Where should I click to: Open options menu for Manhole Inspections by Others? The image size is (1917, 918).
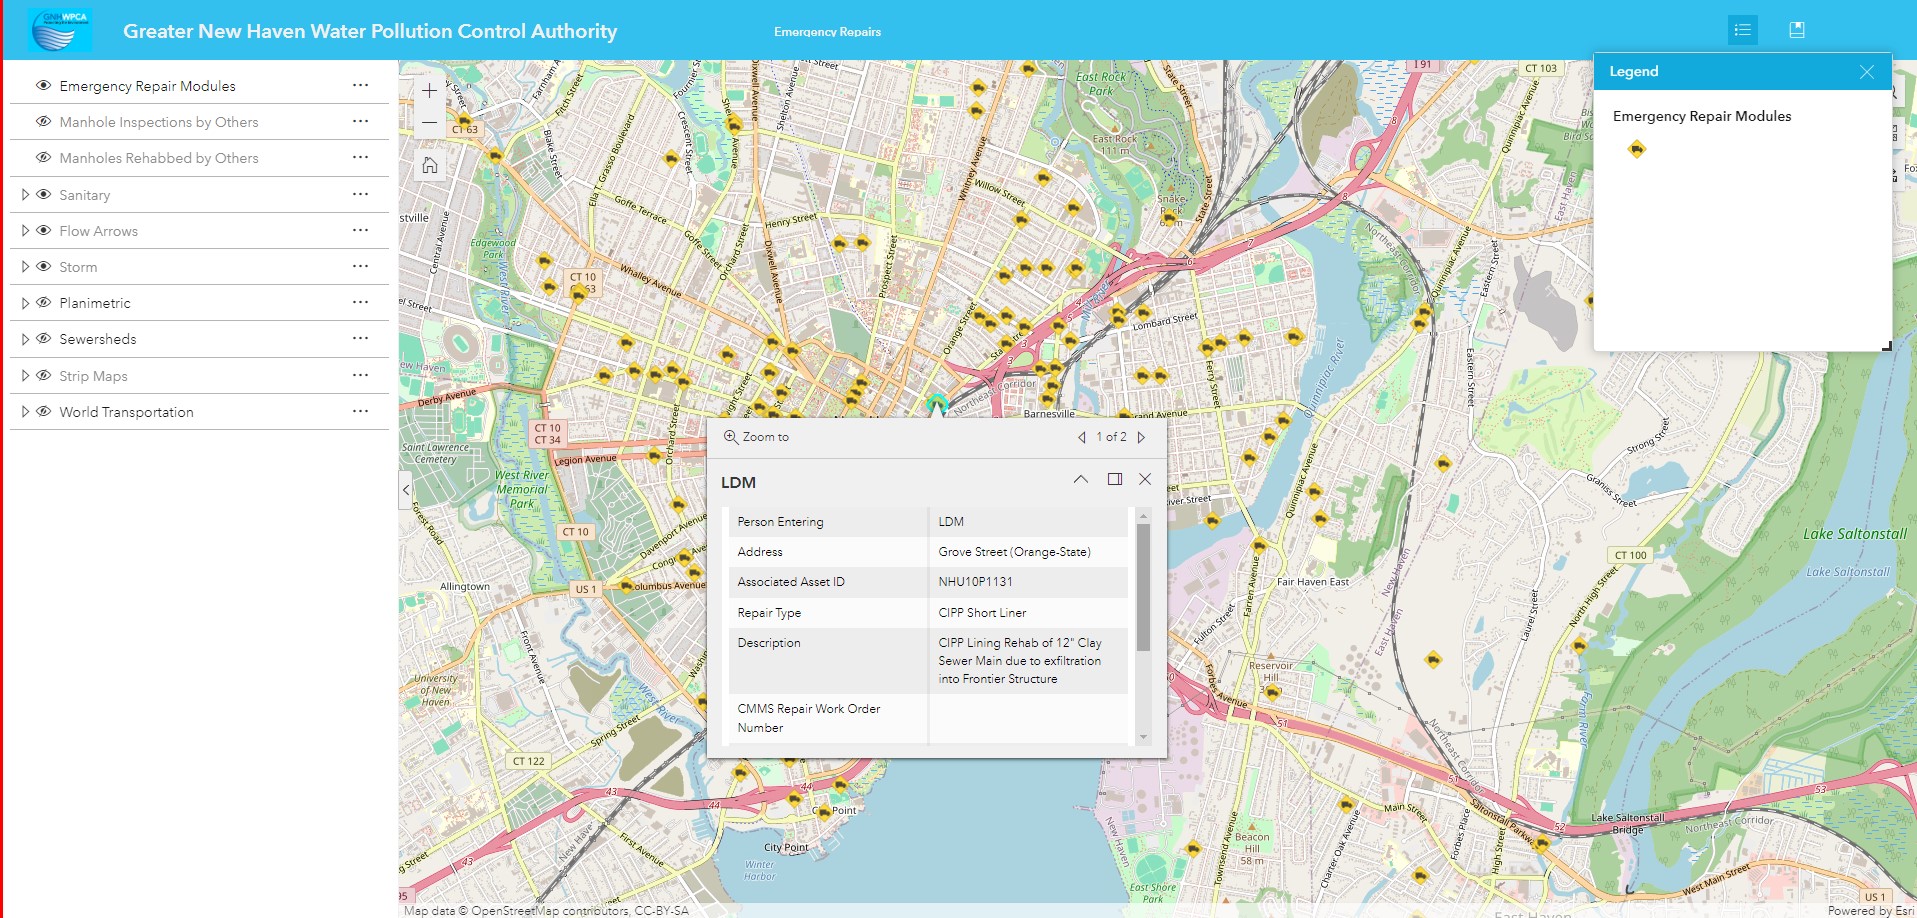click(358, 121)
